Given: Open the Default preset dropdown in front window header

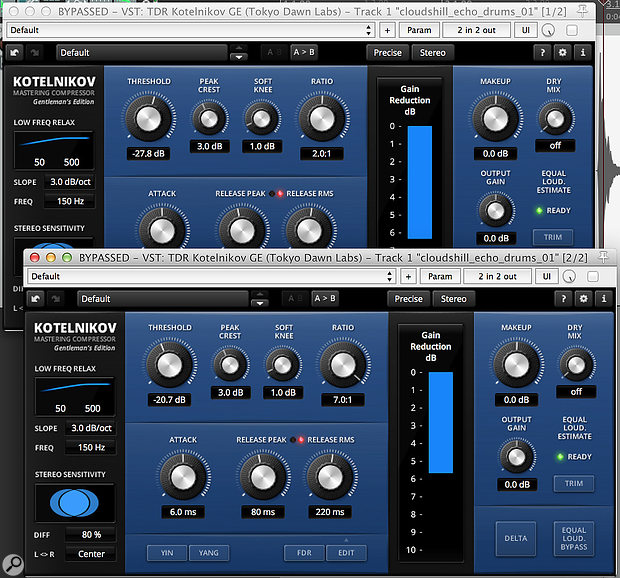Looking at the screenshot, I should pos(212,276).
